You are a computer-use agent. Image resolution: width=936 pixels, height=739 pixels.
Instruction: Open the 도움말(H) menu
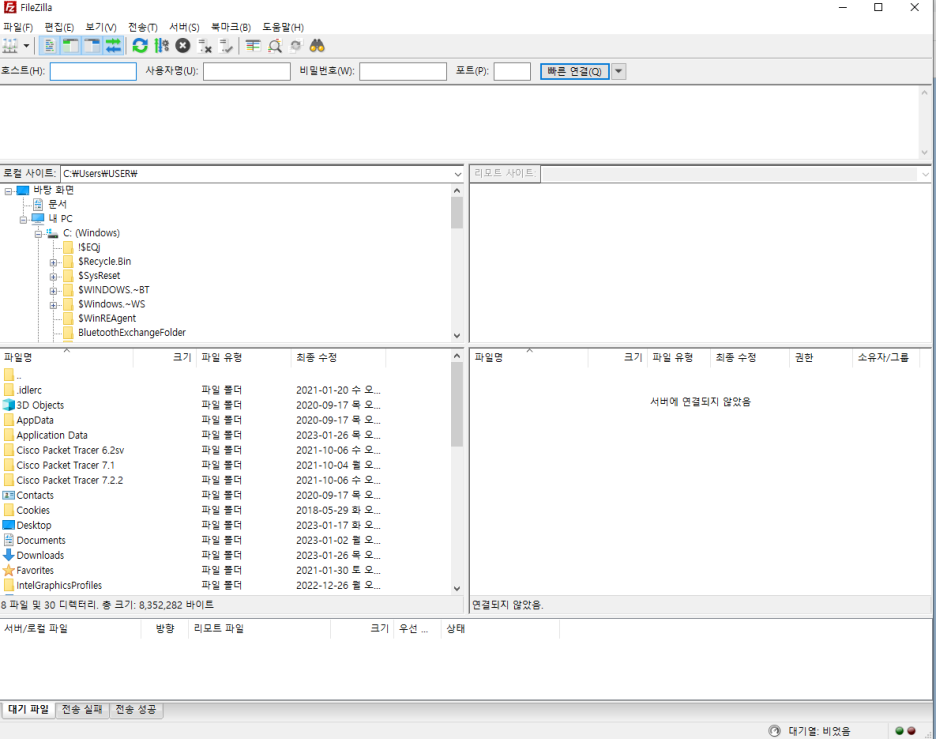click(x=283, y=27)
